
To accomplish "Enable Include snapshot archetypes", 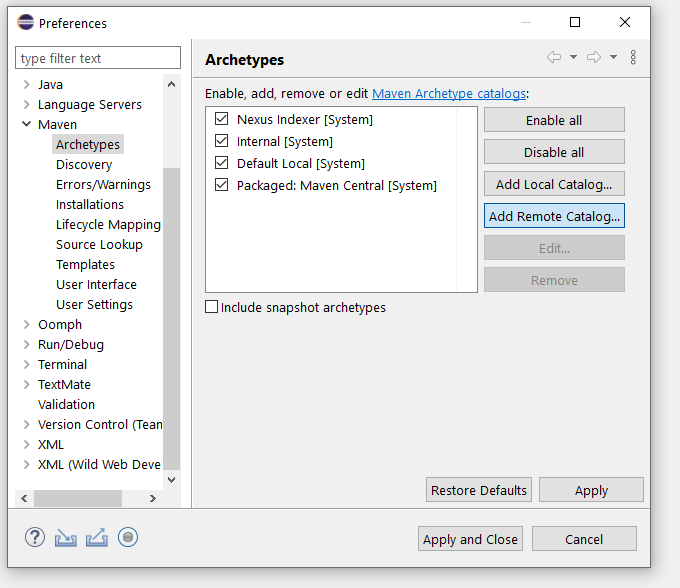I will (212, 308).
